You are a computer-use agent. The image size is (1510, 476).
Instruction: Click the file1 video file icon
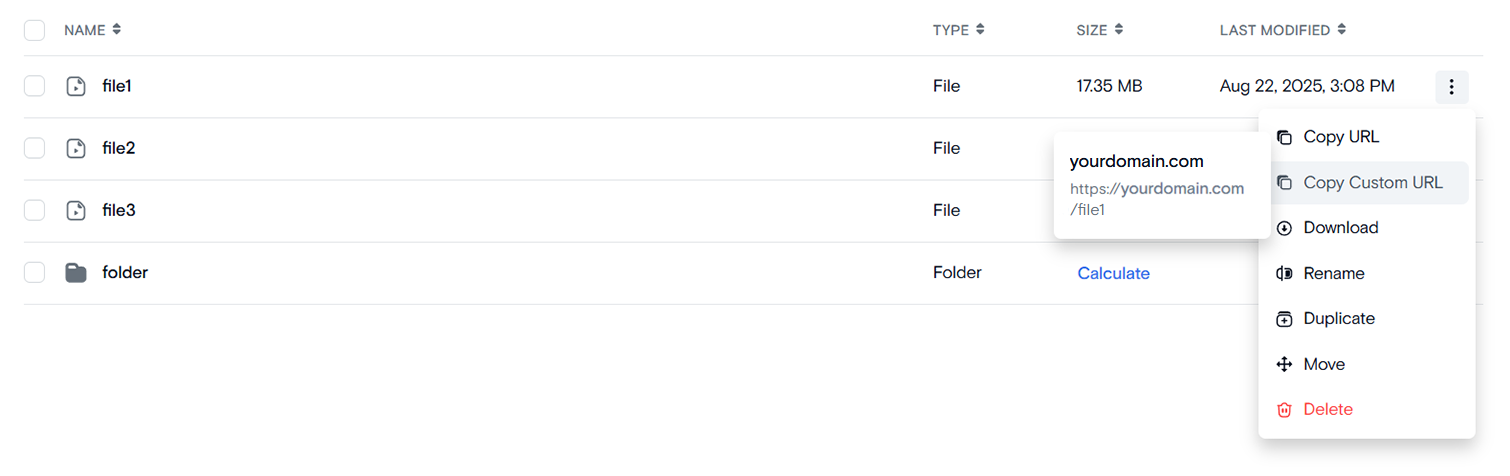coord(76,87)
